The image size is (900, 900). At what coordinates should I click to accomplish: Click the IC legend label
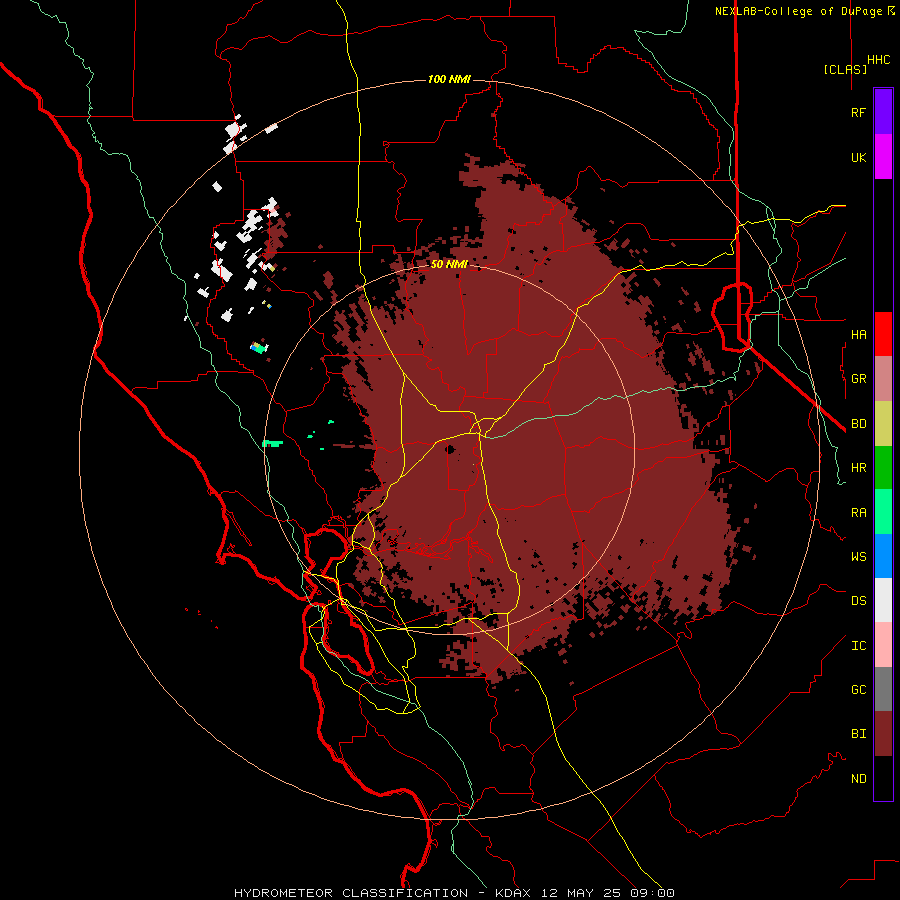(x=858, y=646)
